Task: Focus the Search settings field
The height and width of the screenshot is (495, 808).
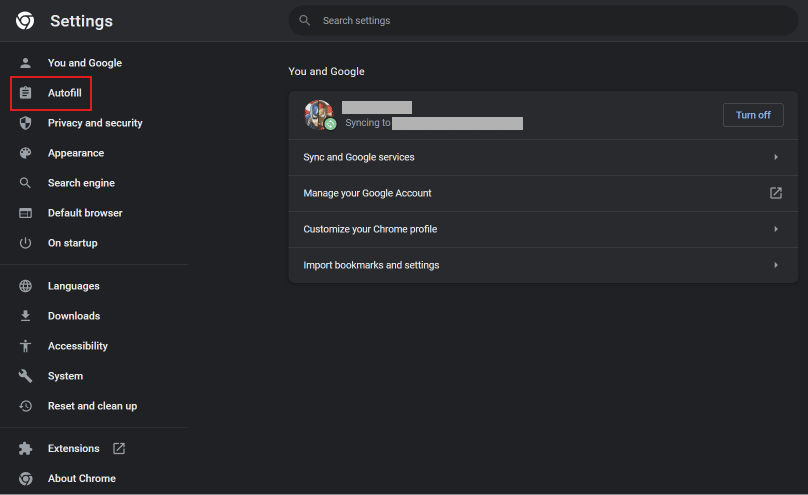Action: (543, 21)
